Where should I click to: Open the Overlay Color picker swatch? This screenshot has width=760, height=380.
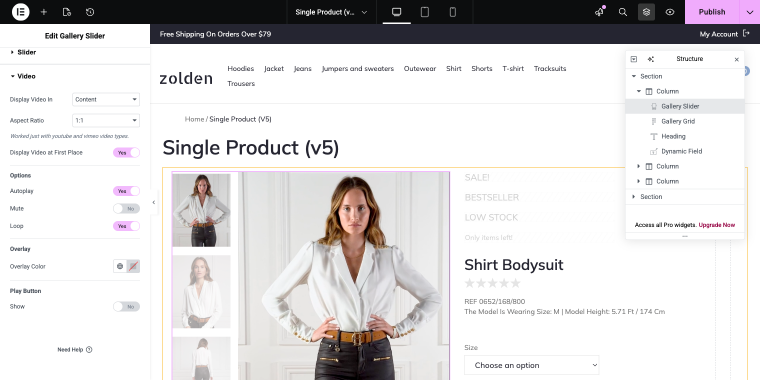pos(133,266)
